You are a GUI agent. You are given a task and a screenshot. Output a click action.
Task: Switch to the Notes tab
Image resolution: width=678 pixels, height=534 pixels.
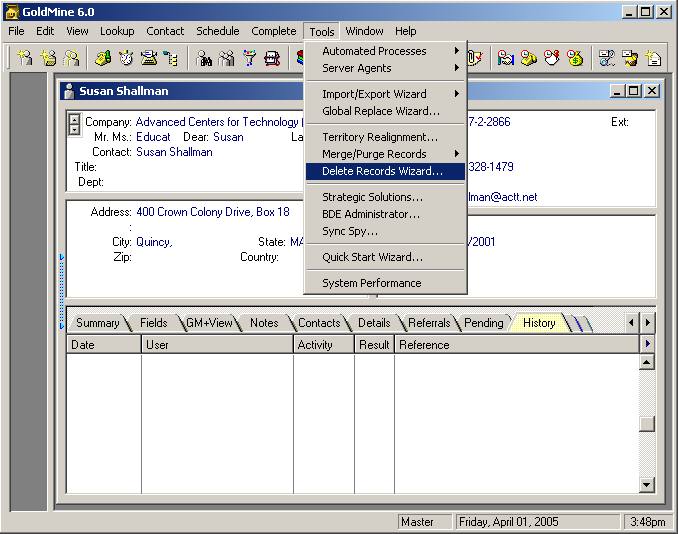click(264, 323)
